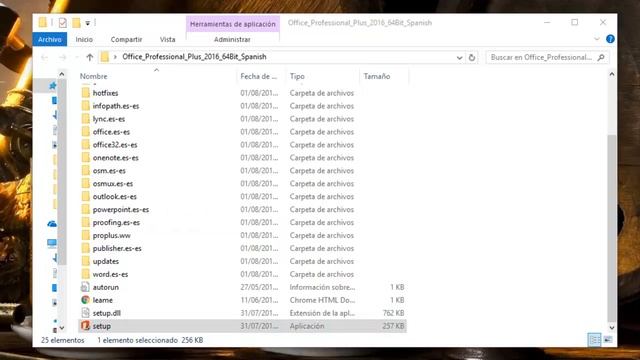Select the office32.es-es folder icon
Screen dimensions: 640x360
(85, 144)
